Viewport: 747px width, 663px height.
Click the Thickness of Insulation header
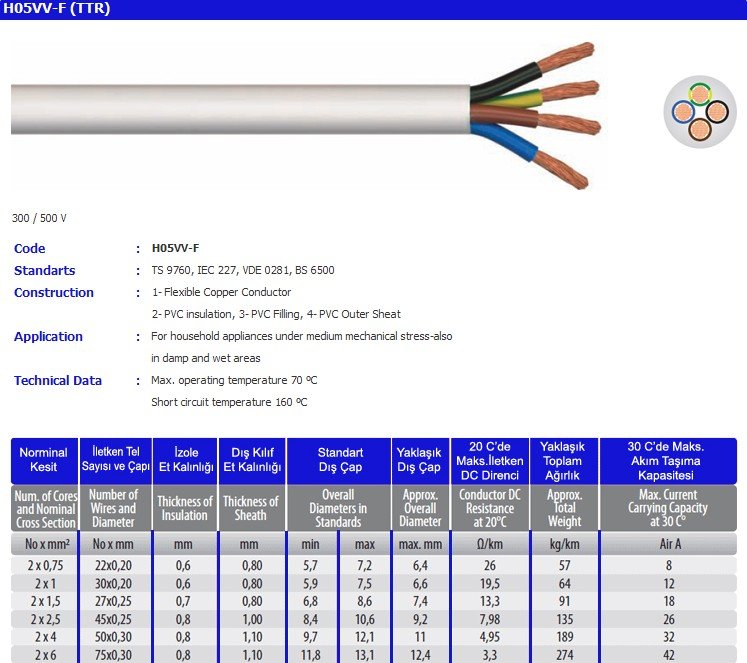186,508
